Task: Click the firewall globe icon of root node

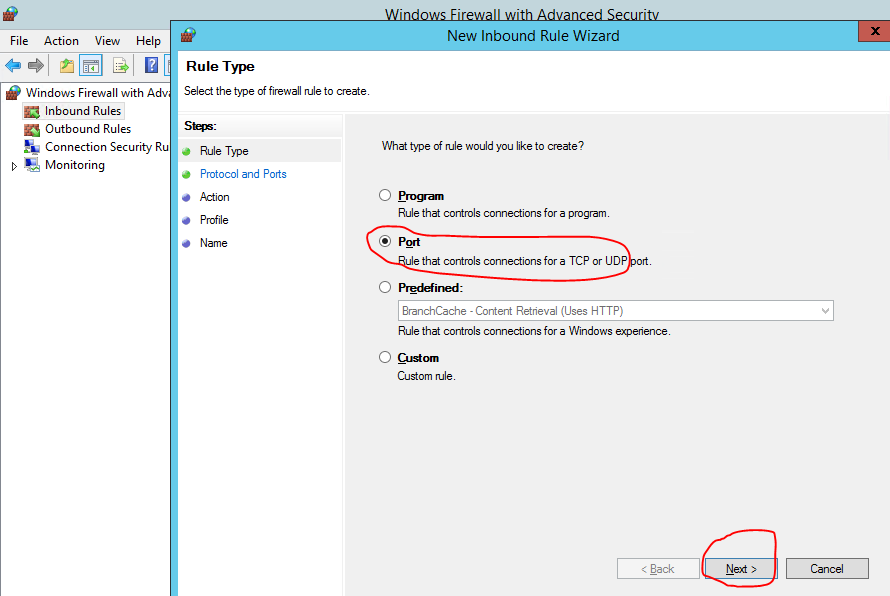Action: 13,93
